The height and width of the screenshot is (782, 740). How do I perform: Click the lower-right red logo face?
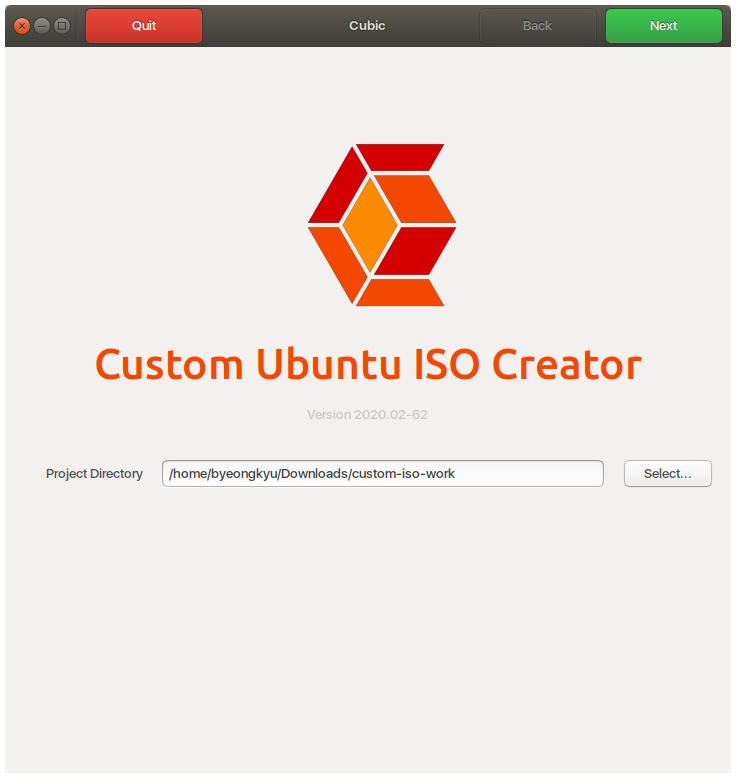click(x=420, y=249)
